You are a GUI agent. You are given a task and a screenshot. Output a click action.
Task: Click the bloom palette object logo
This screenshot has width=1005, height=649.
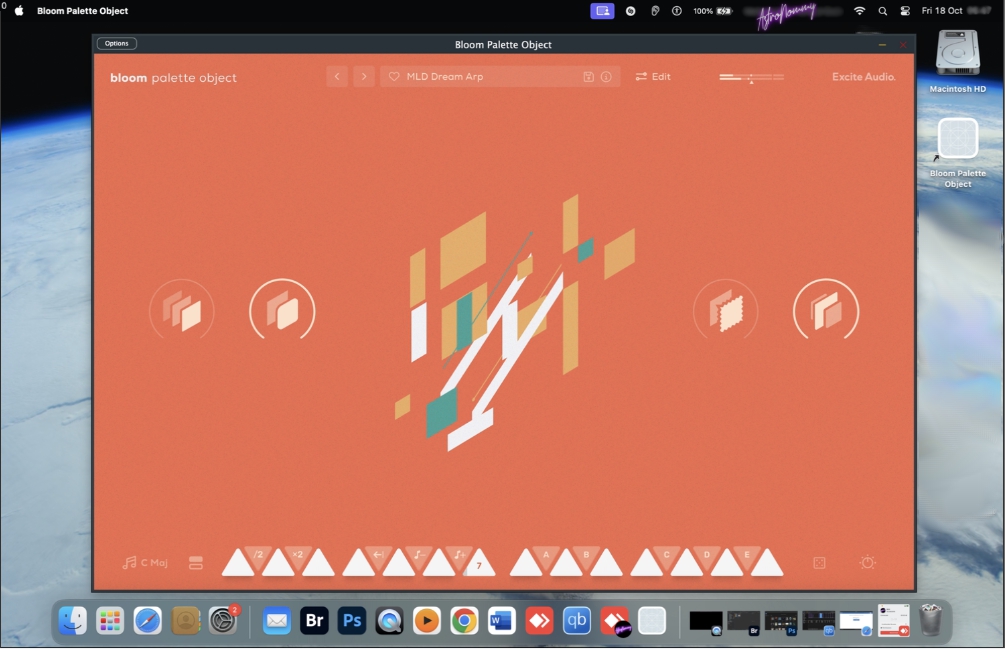coord(173,78)
